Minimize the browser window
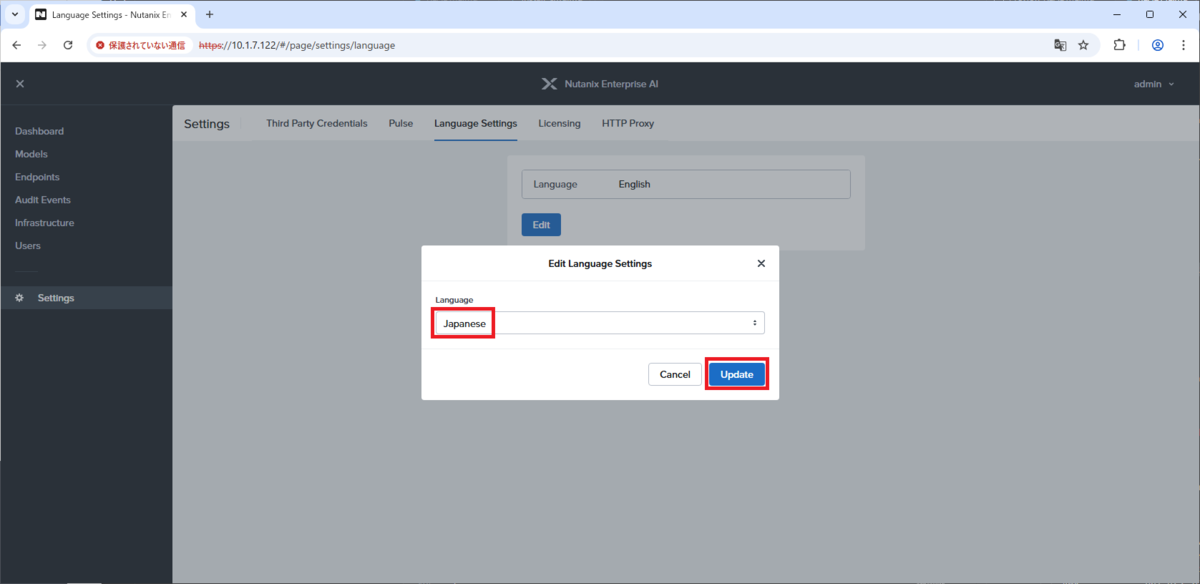The width and height of the screenshot is (1200, 584). 1116,15
